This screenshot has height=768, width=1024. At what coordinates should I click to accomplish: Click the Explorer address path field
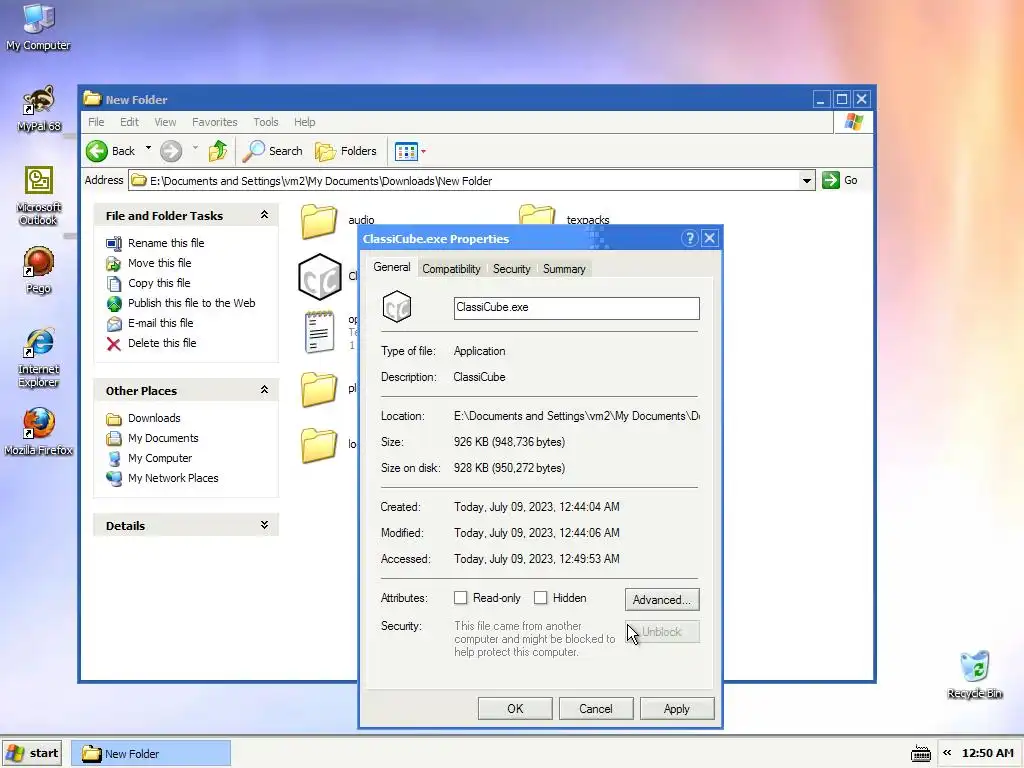[464, 181]
